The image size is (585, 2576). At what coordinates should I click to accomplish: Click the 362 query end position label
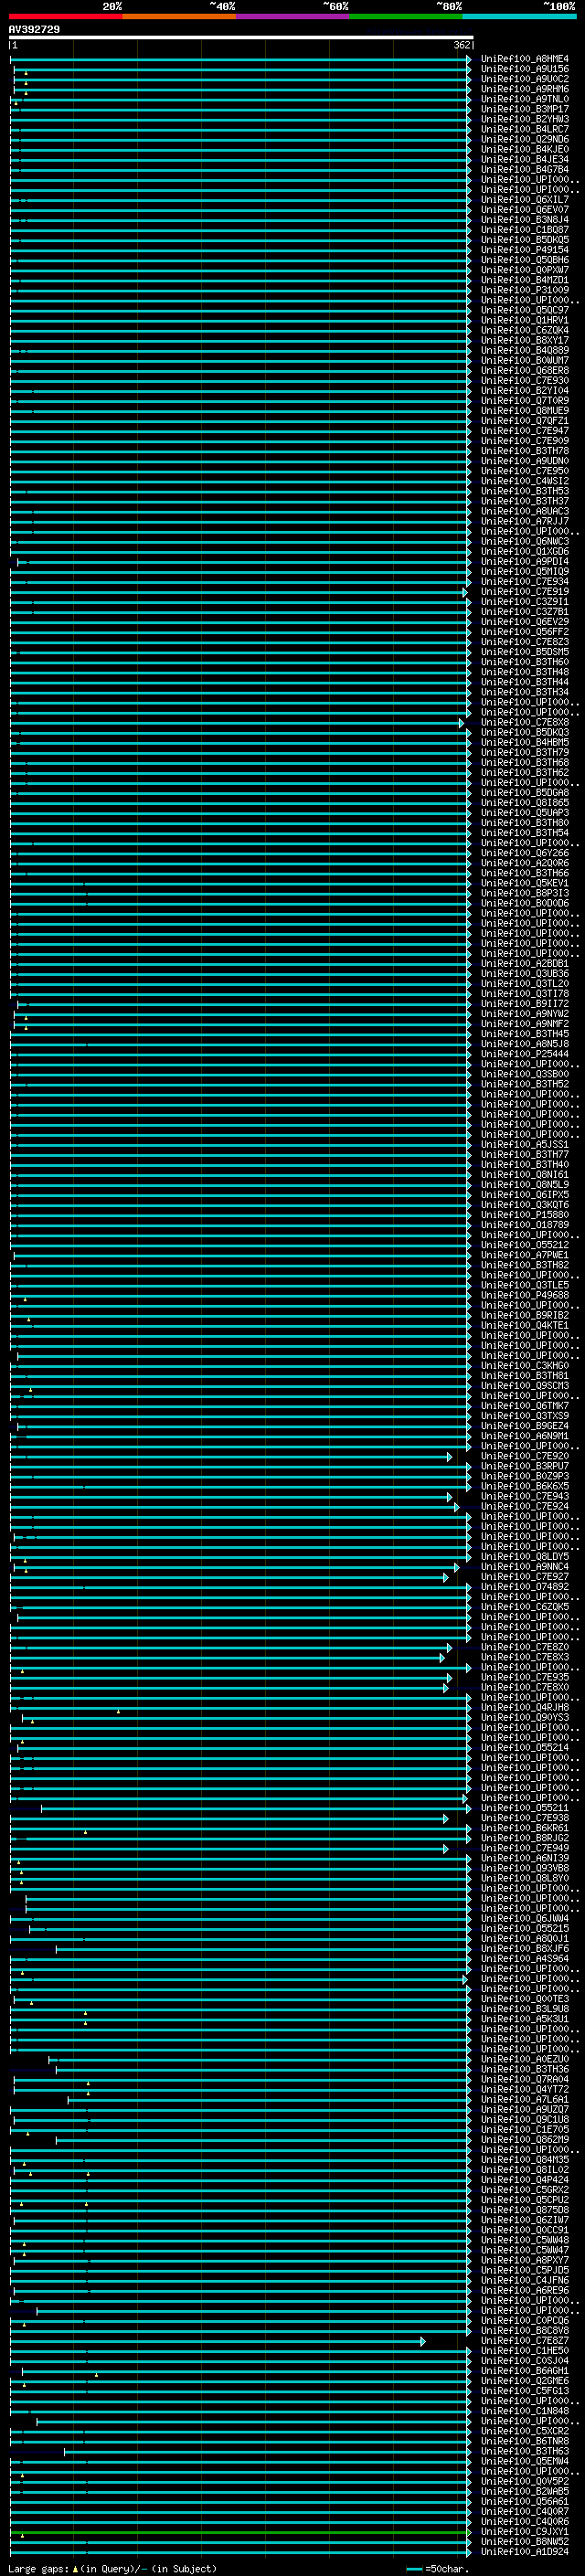tap(462, 45)
